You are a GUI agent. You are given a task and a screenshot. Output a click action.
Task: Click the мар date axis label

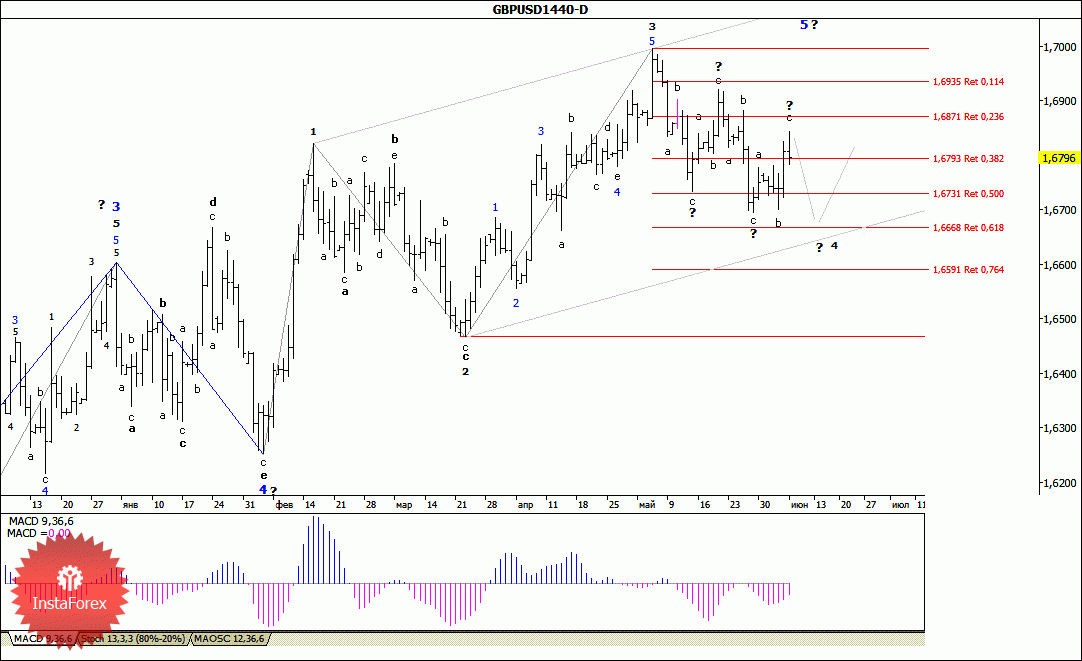[404, 505]
